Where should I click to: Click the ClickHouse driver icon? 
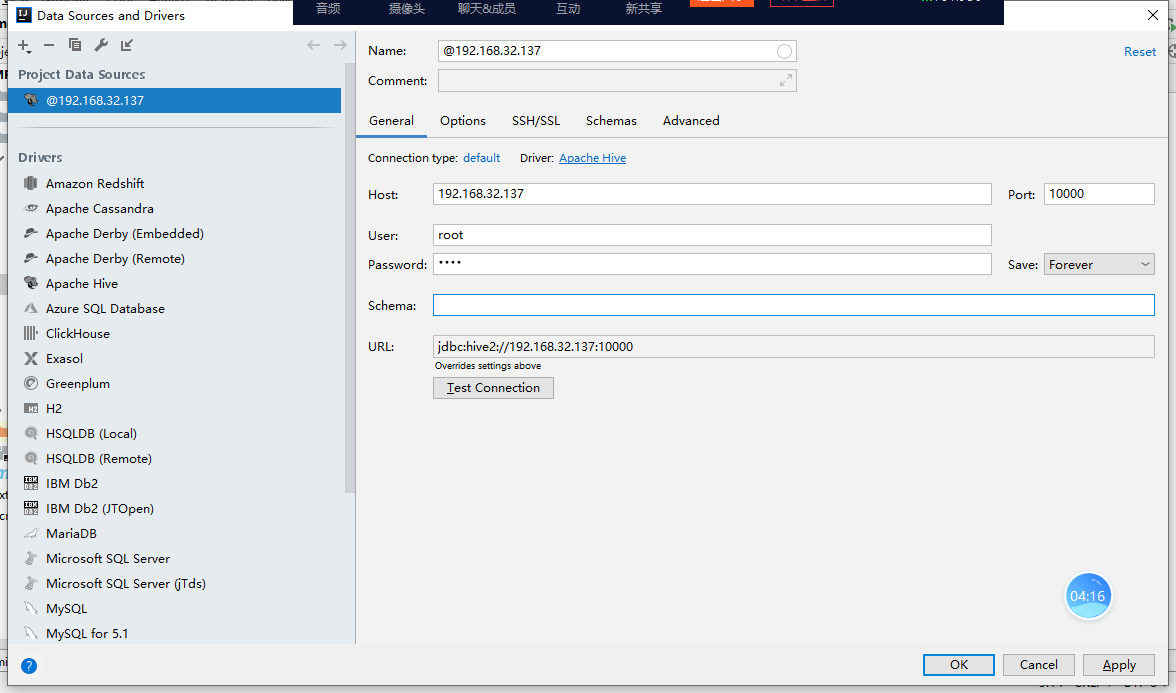(31, 333)
